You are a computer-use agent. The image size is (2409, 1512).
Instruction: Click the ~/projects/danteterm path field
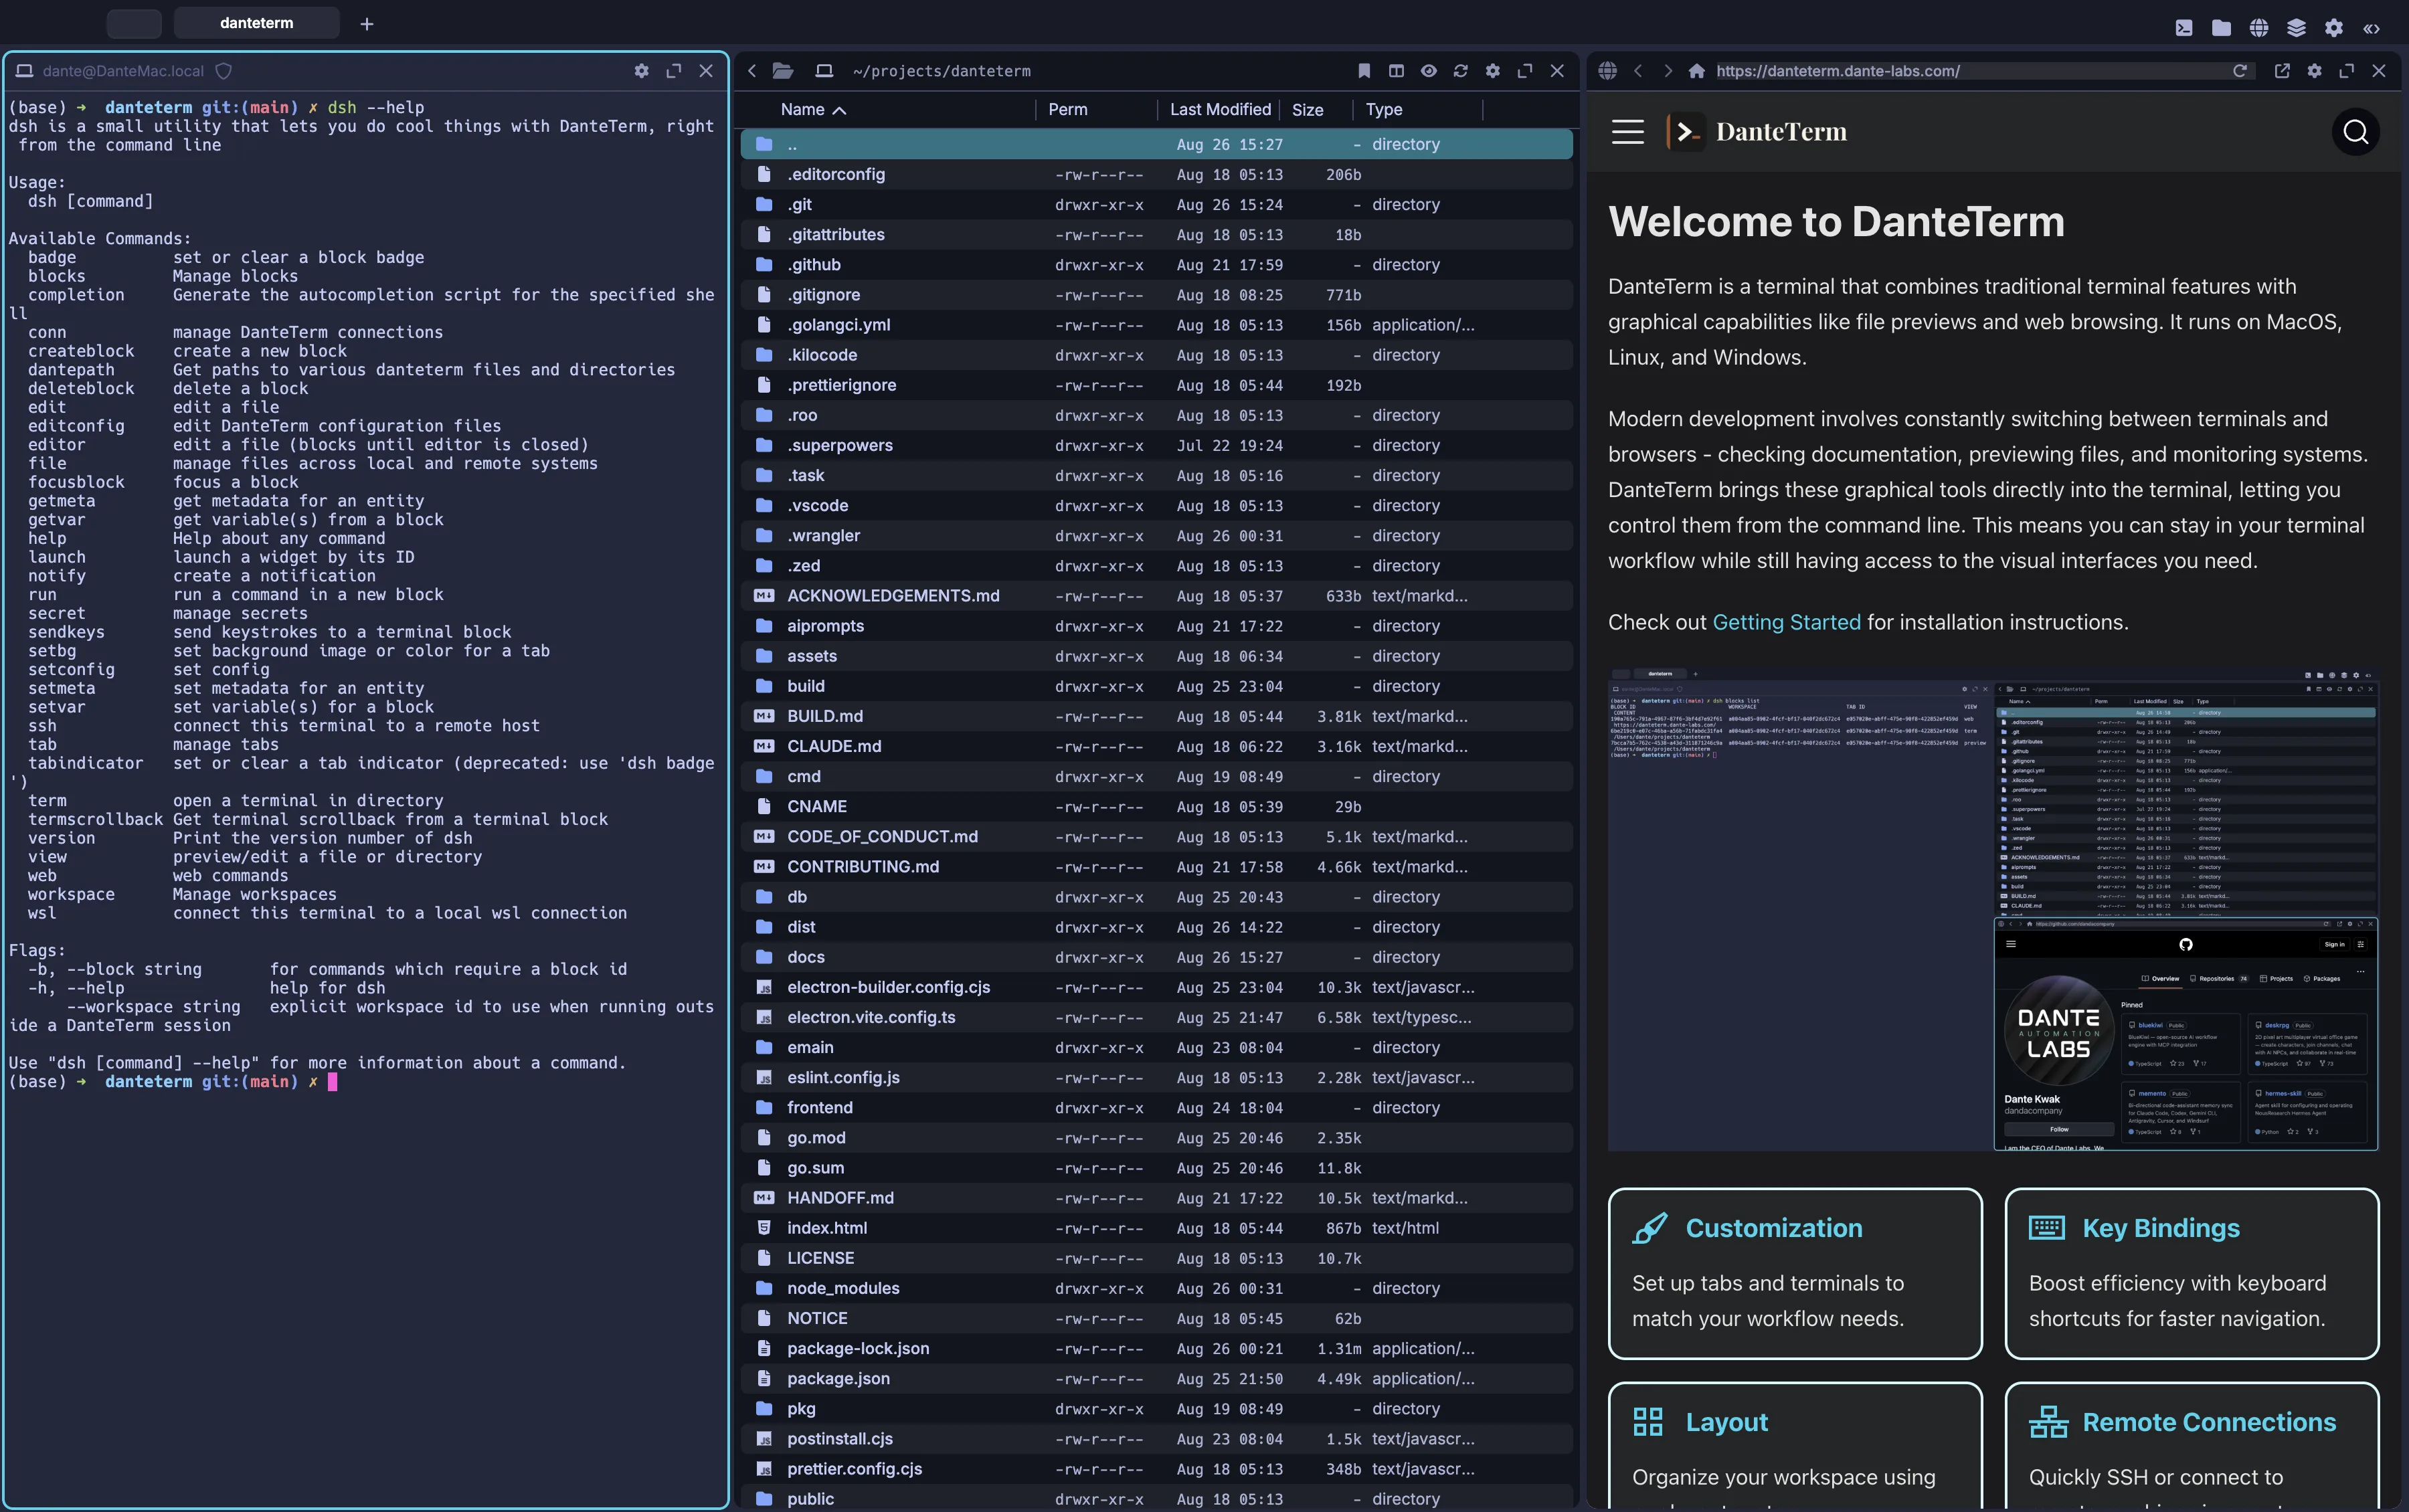[x=941, y=71]
